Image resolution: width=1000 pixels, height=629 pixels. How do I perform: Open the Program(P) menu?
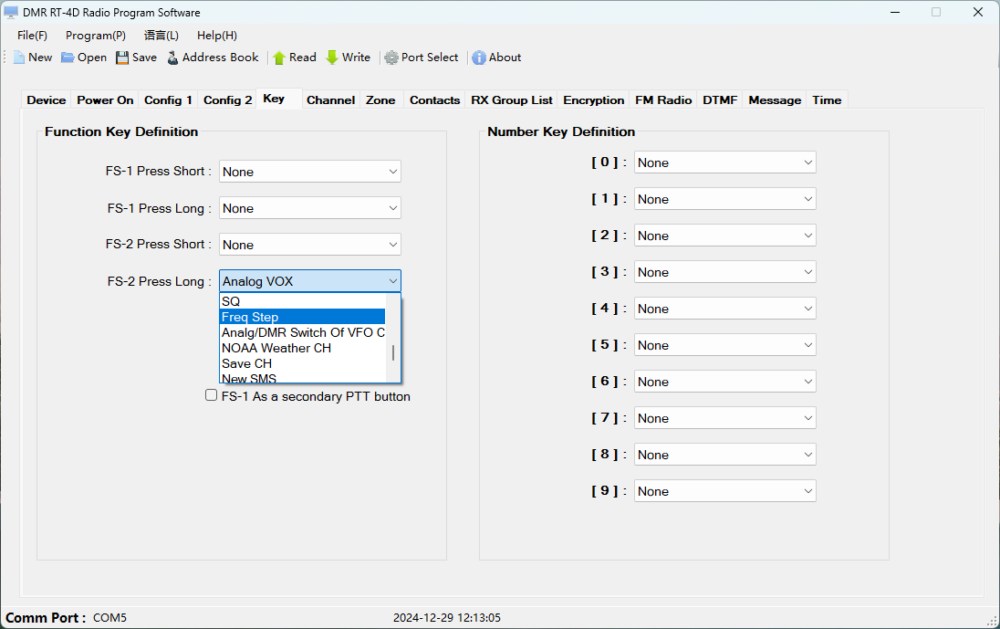tap(95, 36)
